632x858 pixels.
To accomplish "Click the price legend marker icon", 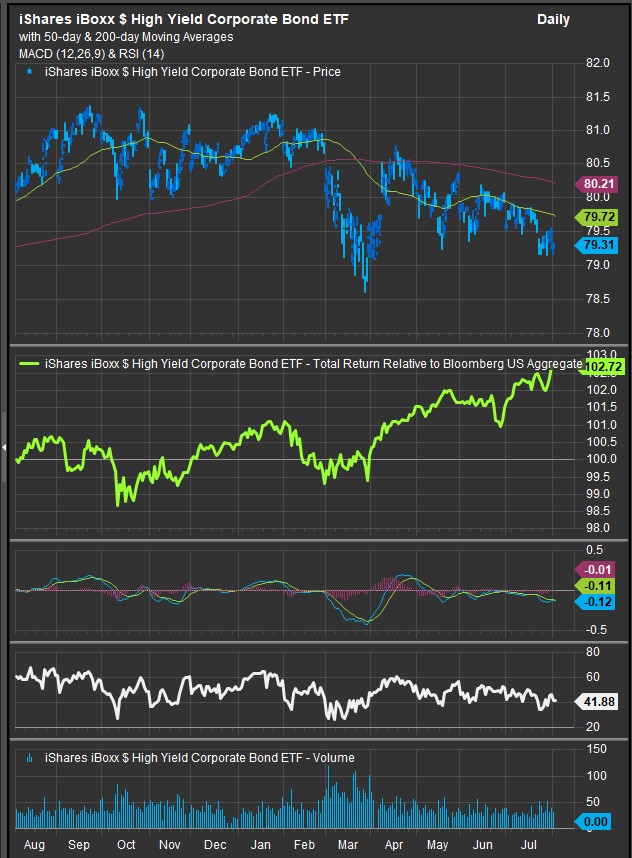I will [30, 71].
